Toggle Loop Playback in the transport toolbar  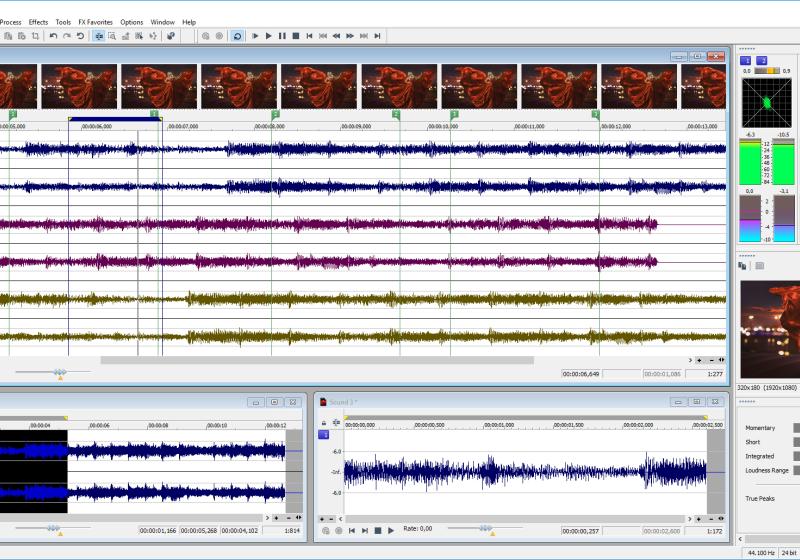pos(237,36)
